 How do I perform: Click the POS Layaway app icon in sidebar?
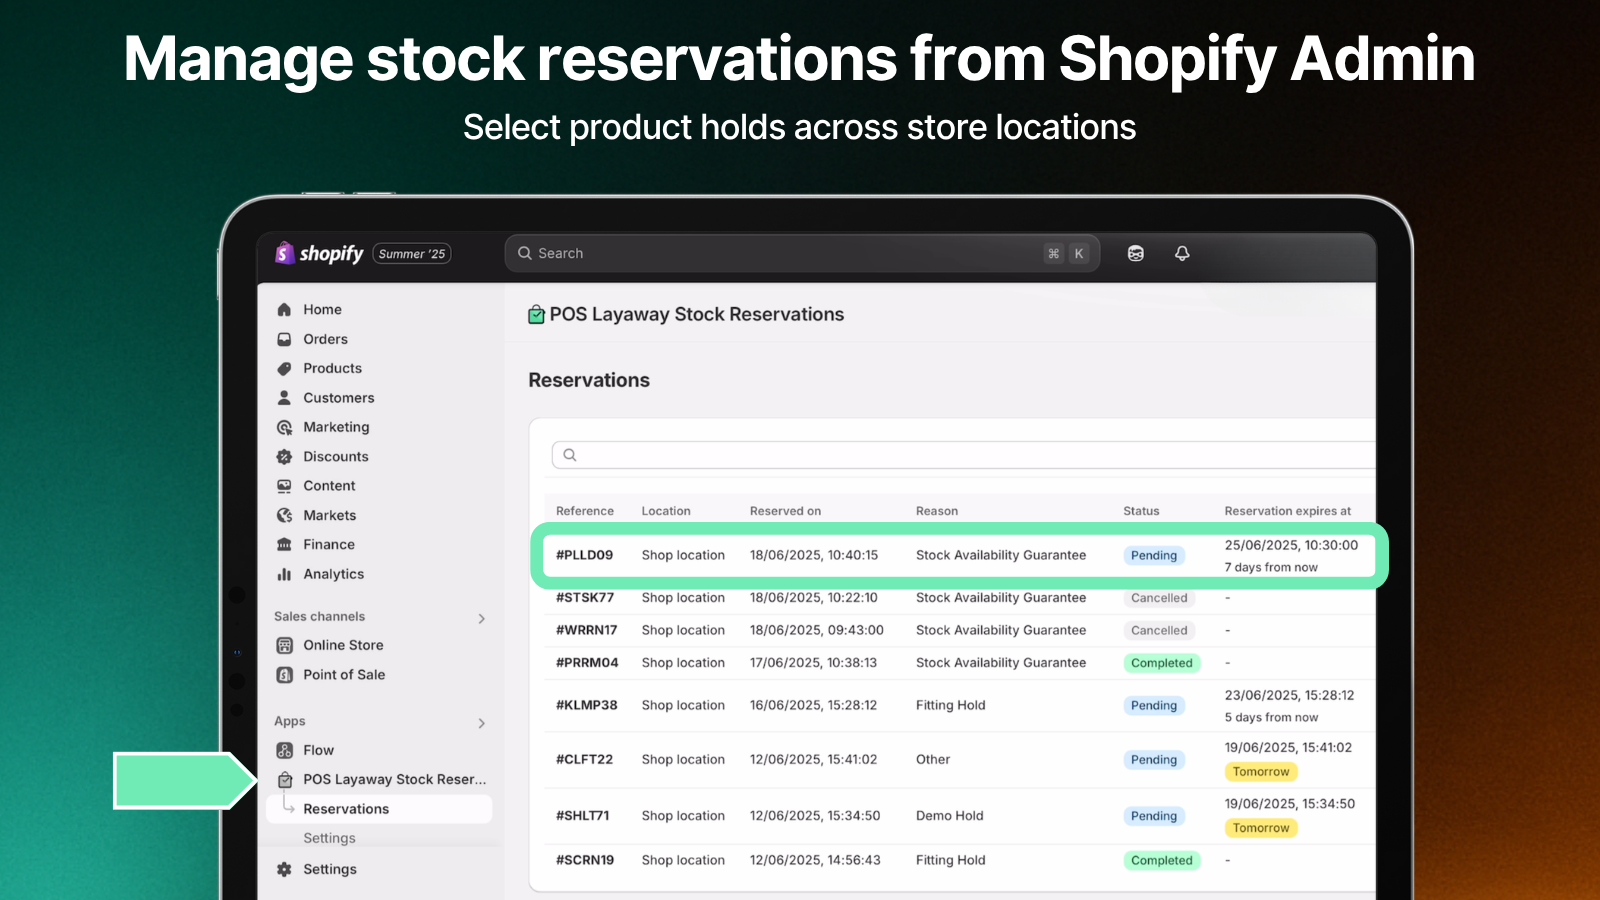284,780
